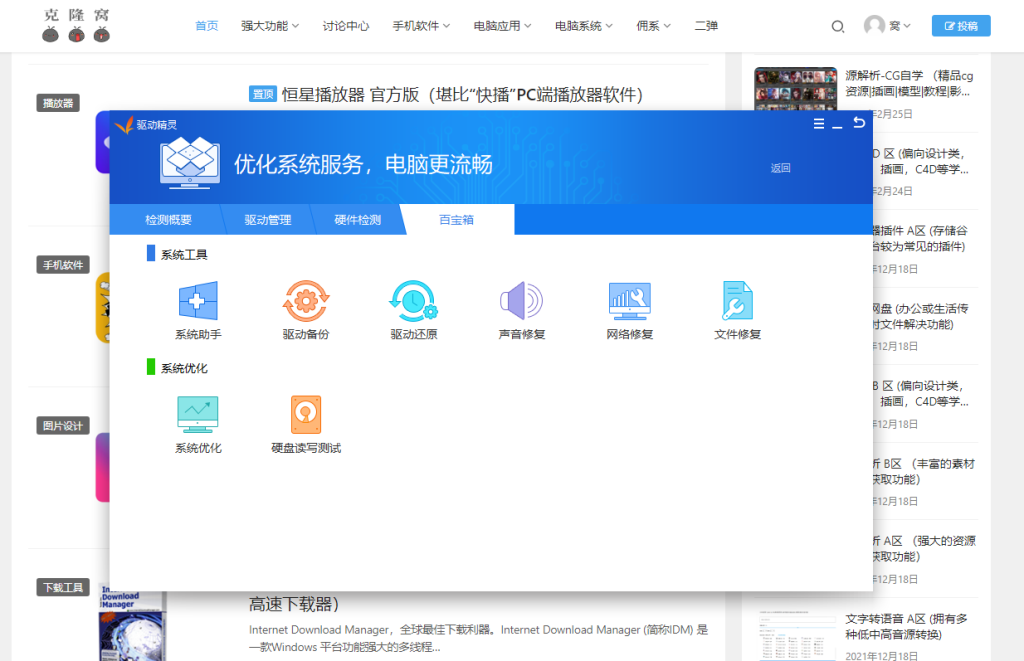Open 讨论中心 in website navigation

[x=345, y=25]
